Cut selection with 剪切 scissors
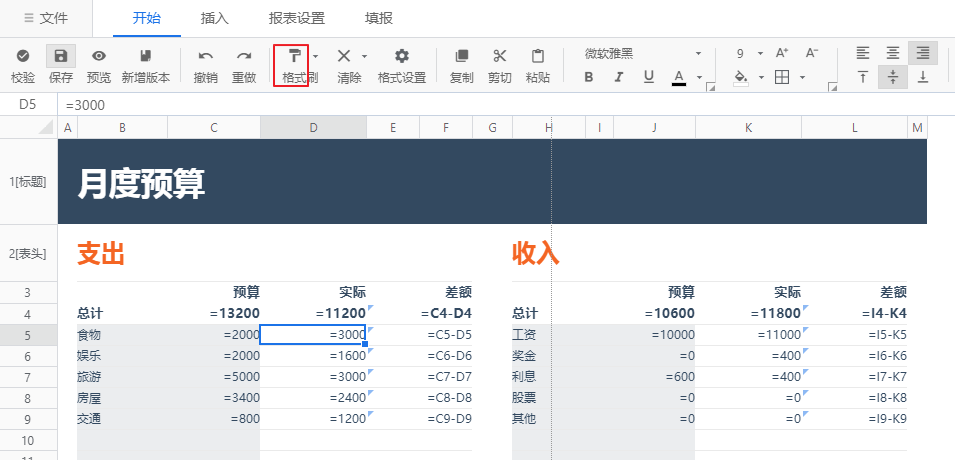955x460 pixels. 499,56
